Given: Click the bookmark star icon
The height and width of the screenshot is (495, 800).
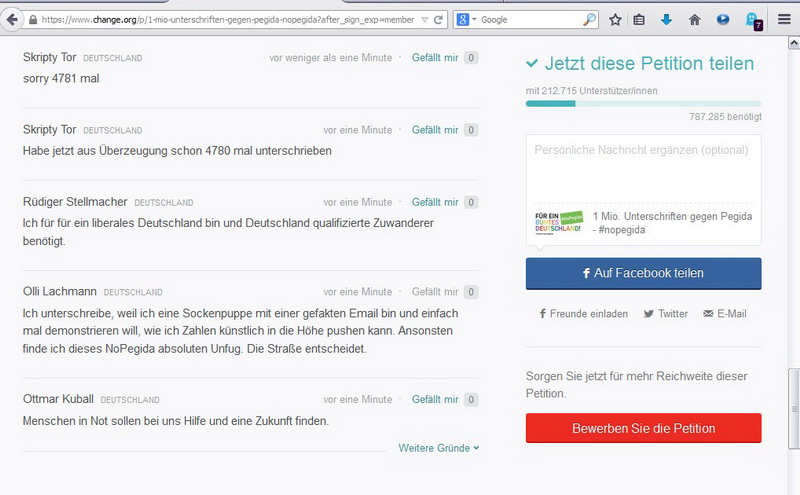Looking at the screenshot, I should 615,20.
